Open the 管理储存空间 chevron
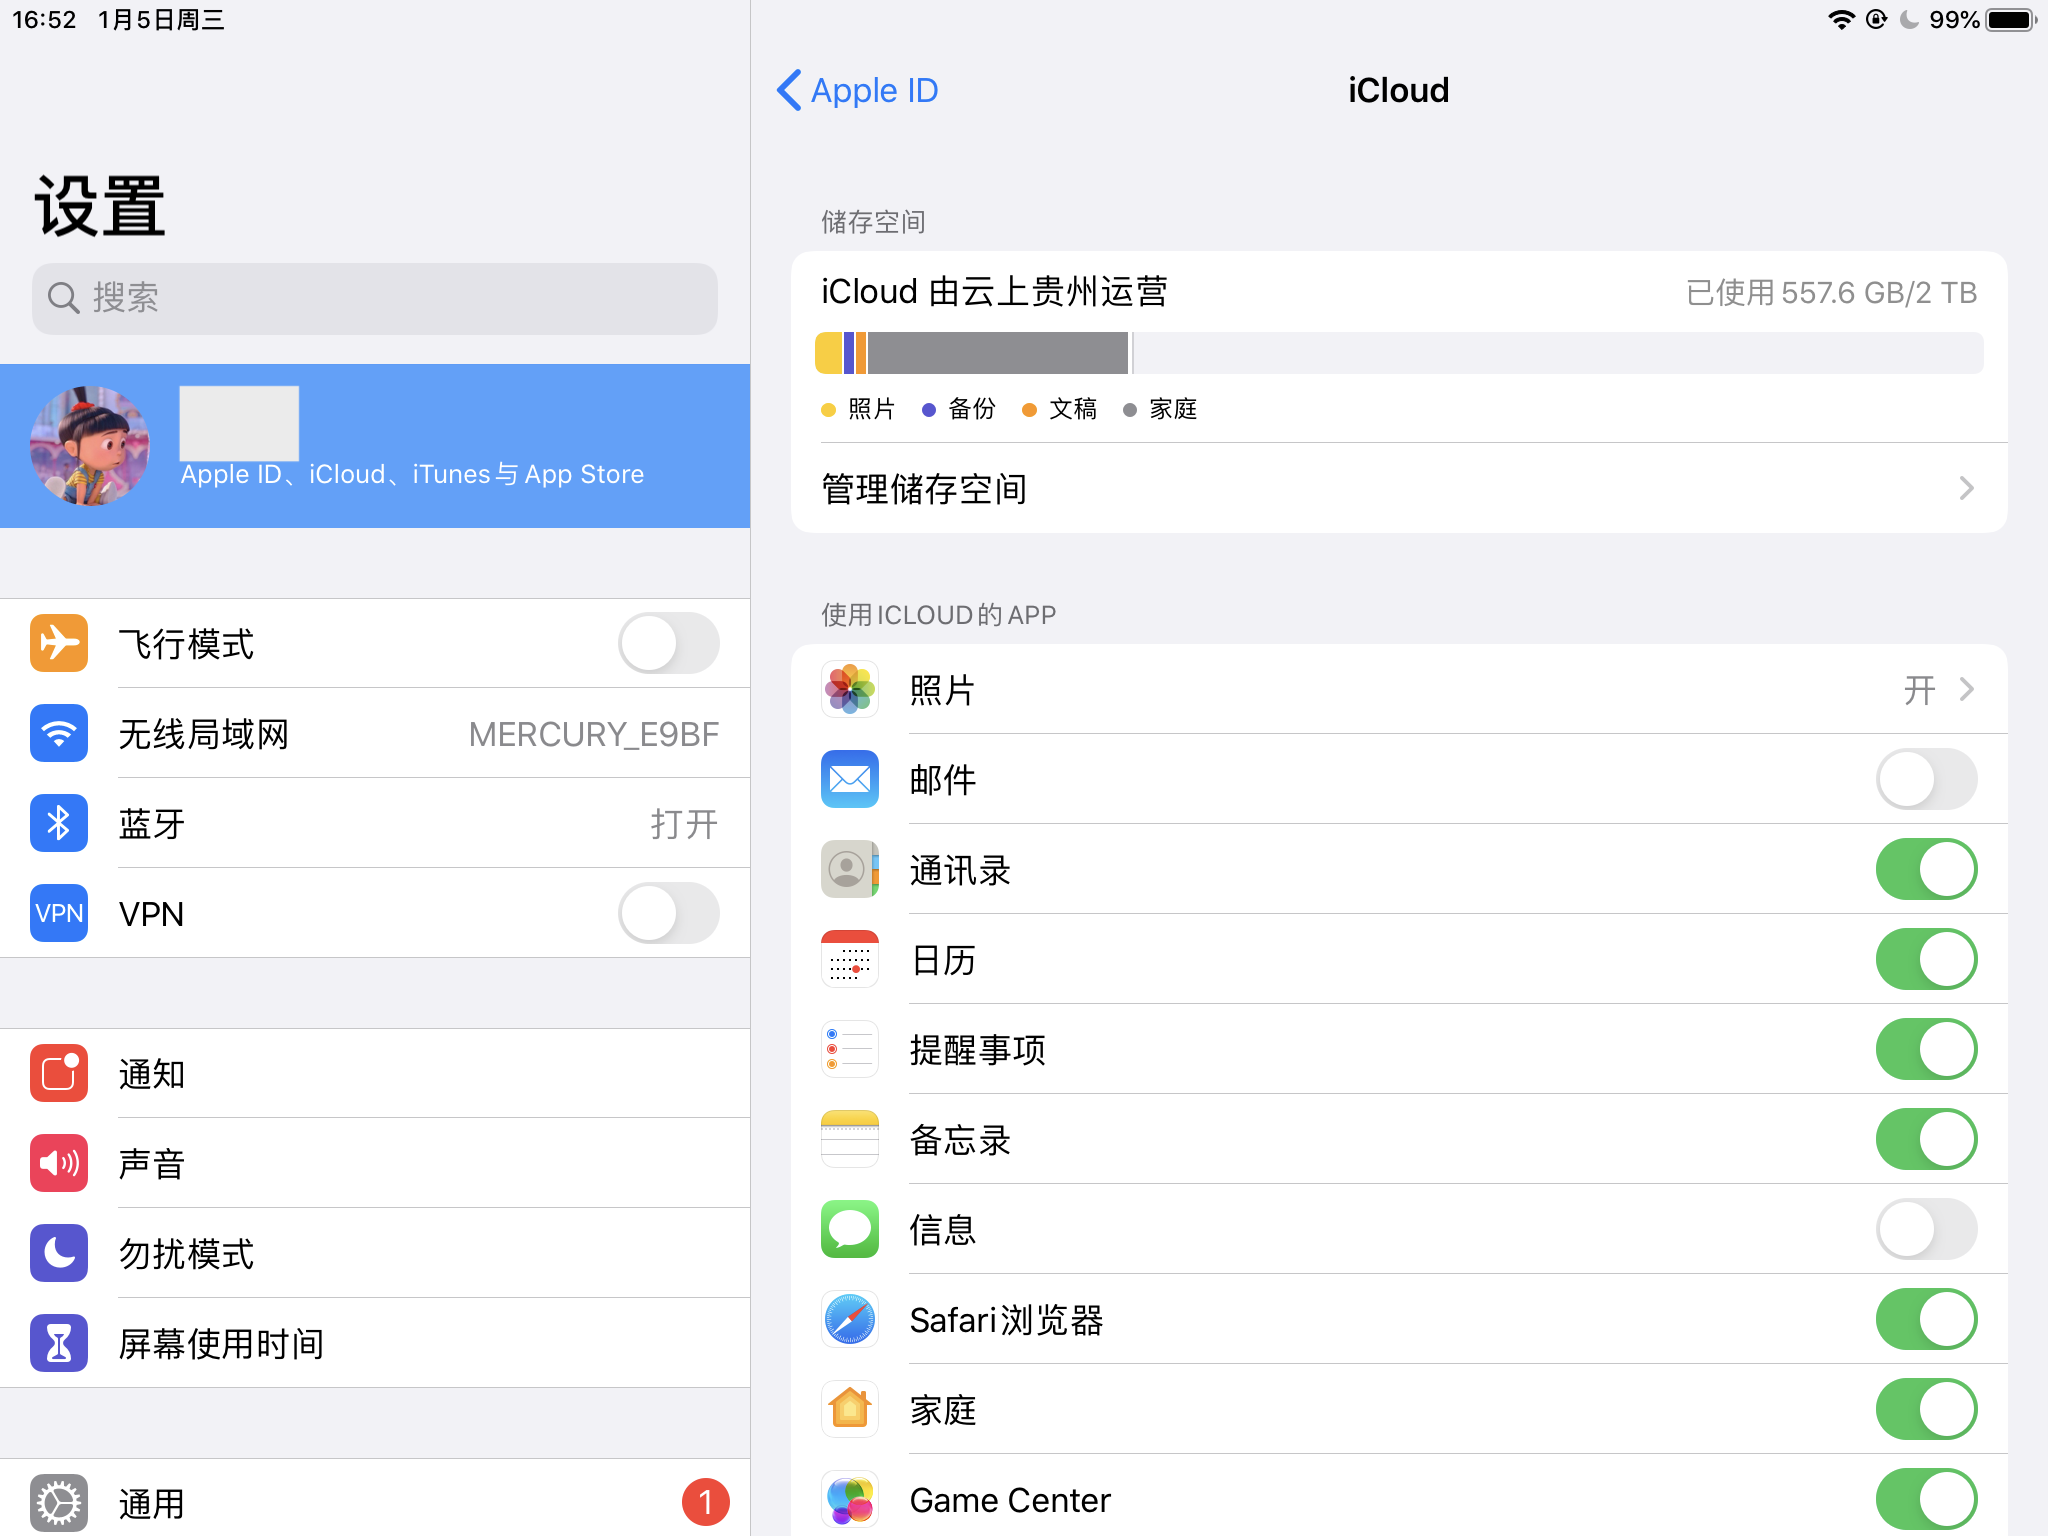 pyautogui.click(x=1966, y=488)
